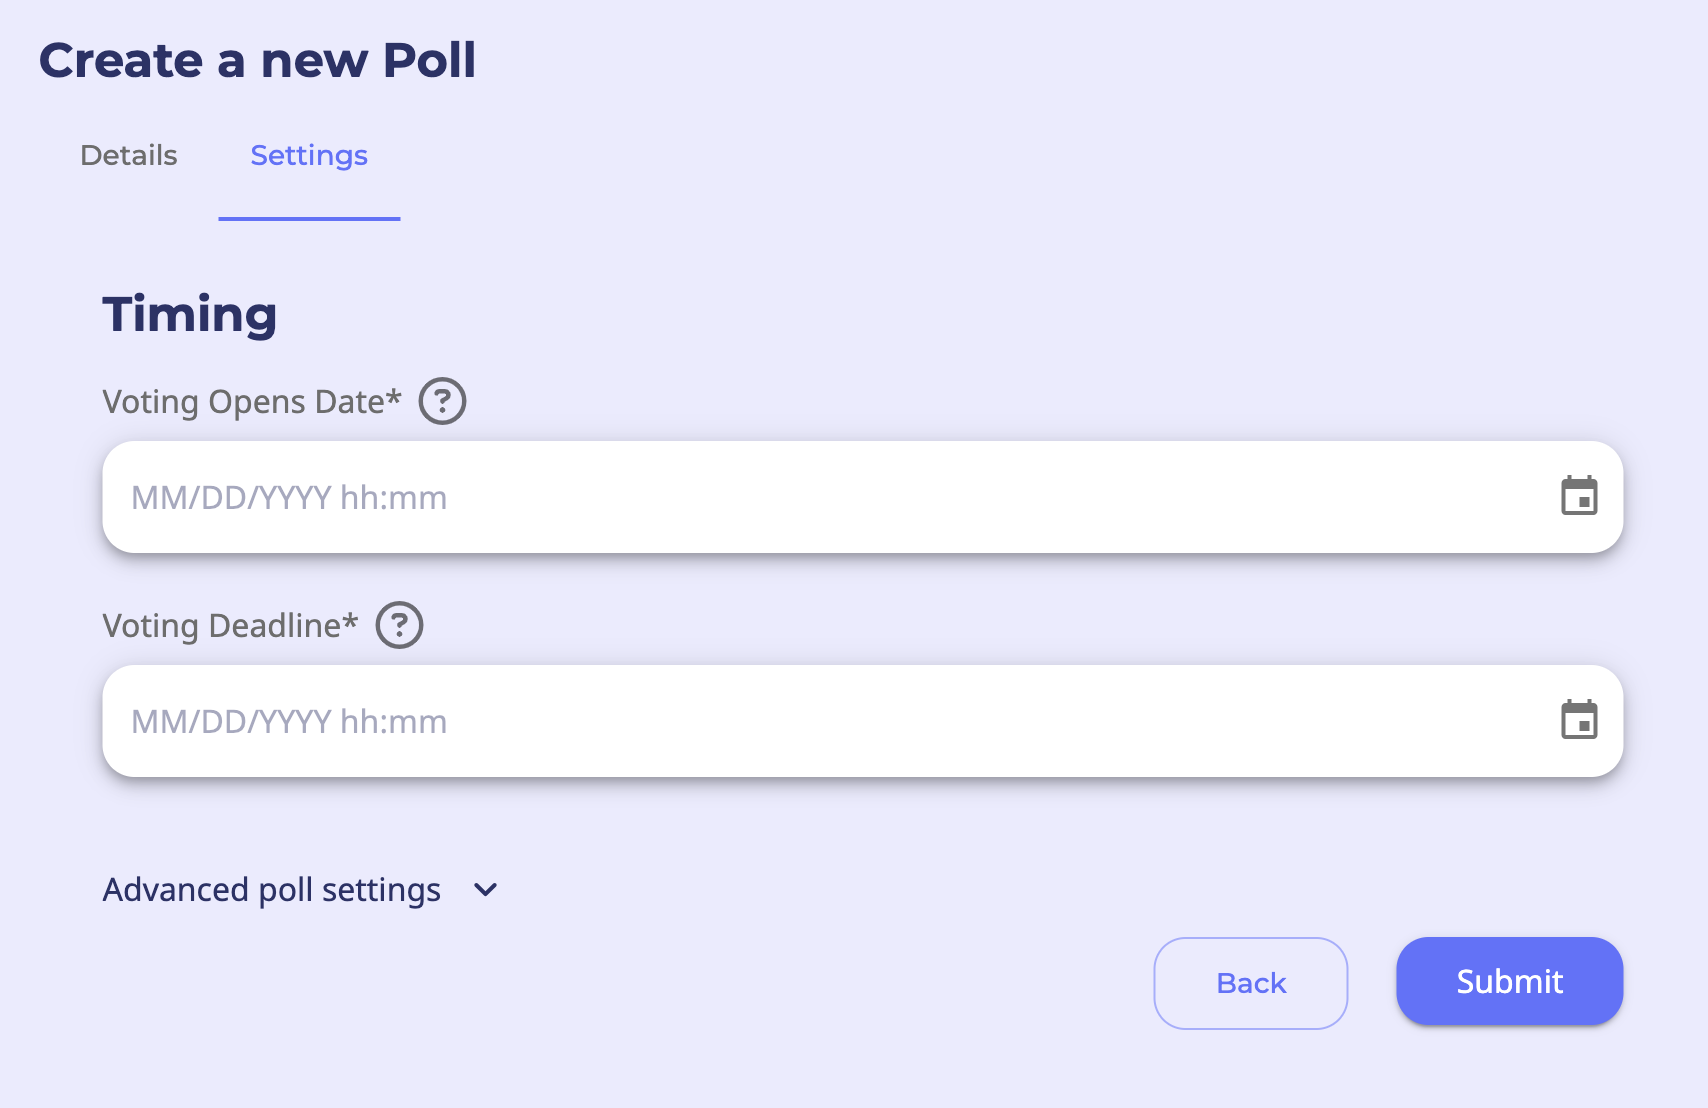Open the Voting Opens Date help tooltip
1708x1108 pixels.
point(442,401)
